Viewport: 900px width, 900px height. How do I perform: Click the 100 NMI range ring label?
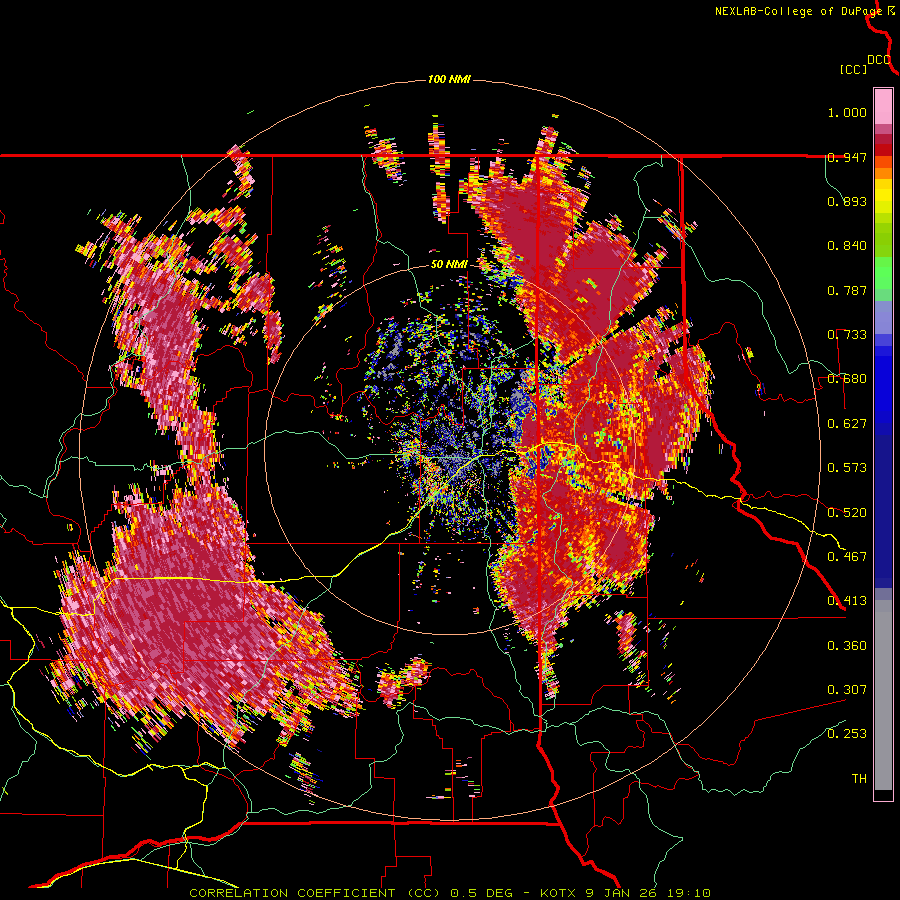pos(449,79)
